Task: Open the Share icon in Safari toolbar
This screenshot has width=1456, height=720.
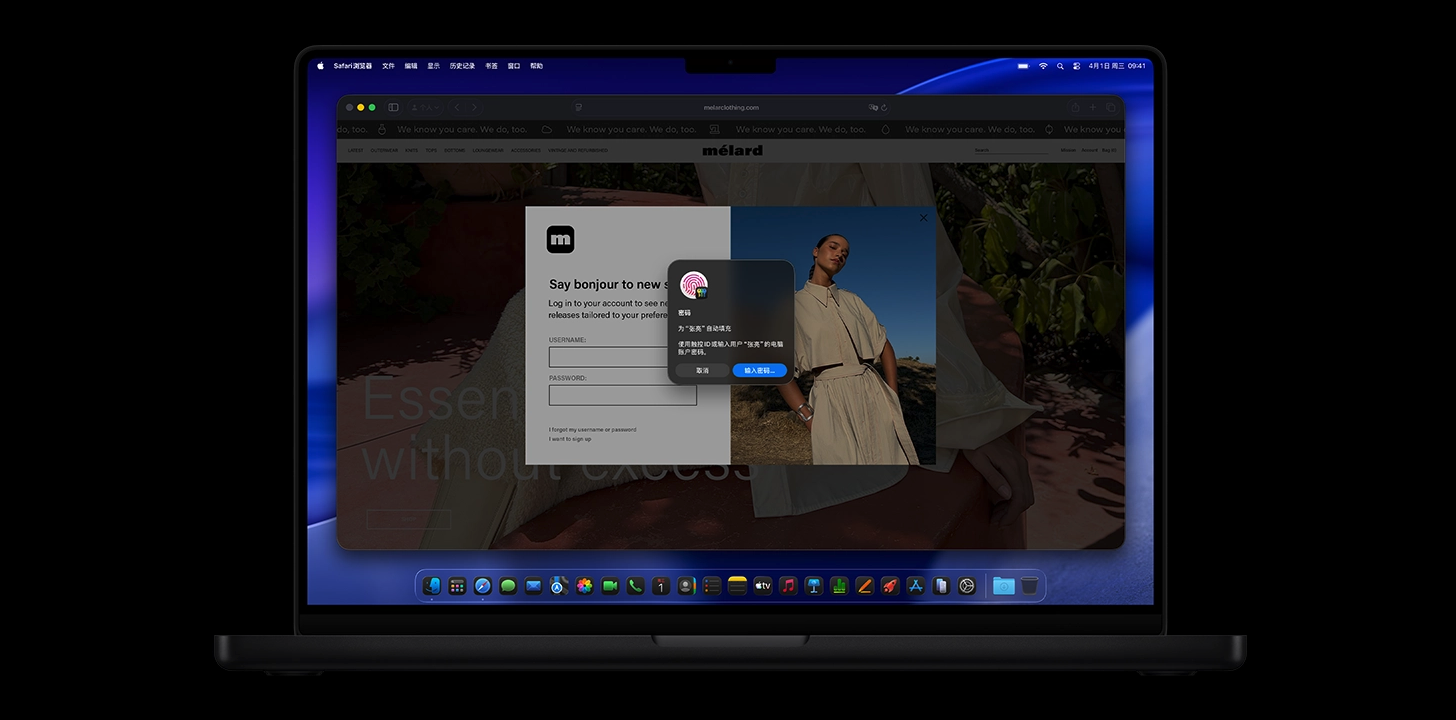Action: (x=1076, y=107)
